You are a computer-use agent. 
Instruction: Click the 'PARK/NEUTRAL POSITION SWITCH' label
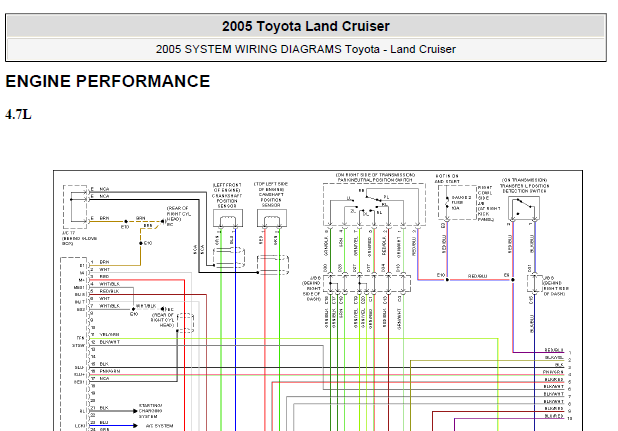pyautogui.click(x=374, y=180)
